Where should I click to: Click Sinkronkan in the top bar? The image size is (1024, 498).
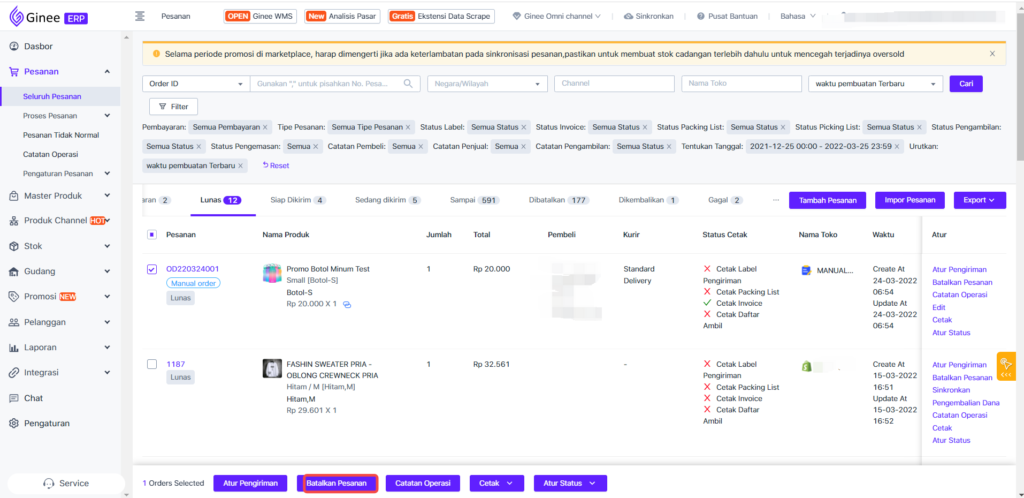pos(648,16)
